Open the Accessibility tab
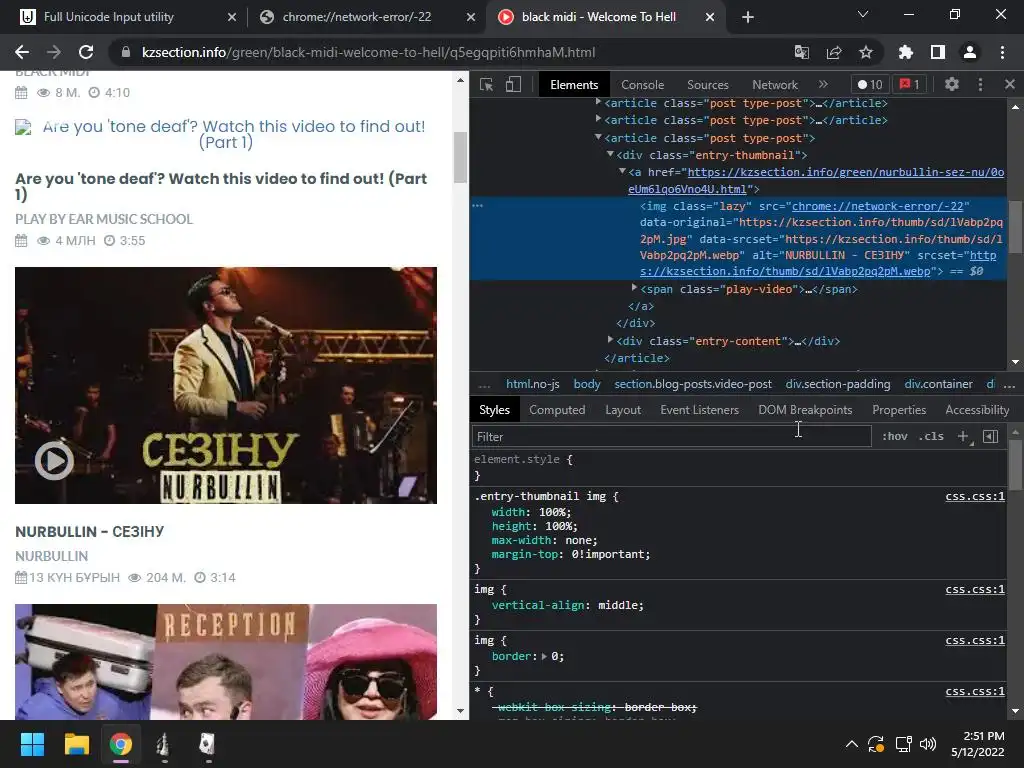This screenshot has height=768, width=1024. click(977, 410)
